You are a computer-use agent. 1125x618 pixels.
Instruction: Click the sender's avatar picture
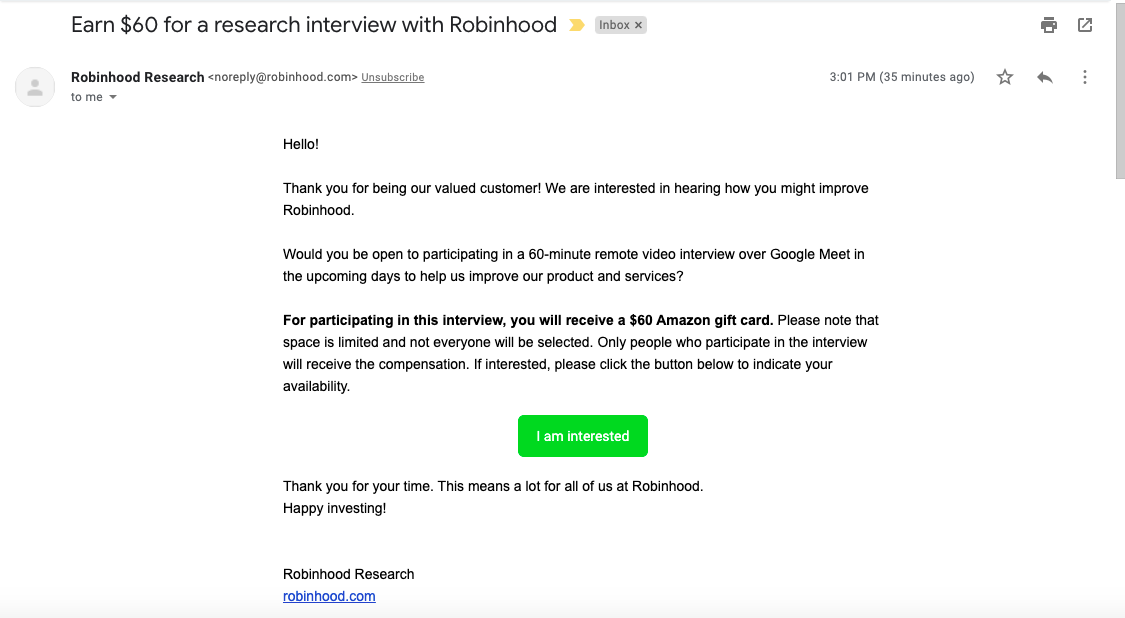(35, 87)
